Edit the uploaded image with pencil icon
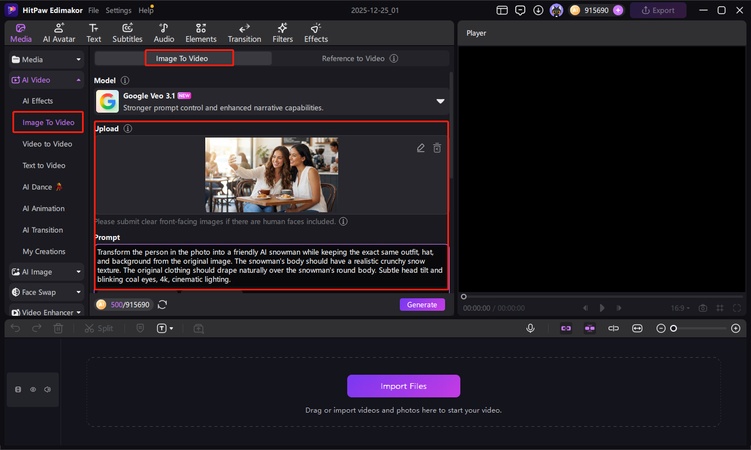This screenshot has height=450, width=751. tap(421, 148)
